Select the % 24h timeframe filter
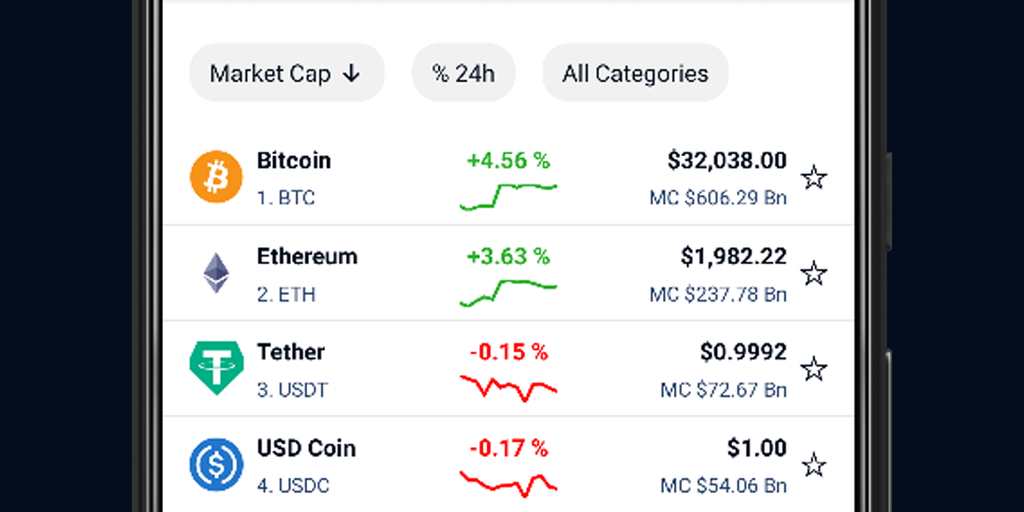 click(464, 73)
